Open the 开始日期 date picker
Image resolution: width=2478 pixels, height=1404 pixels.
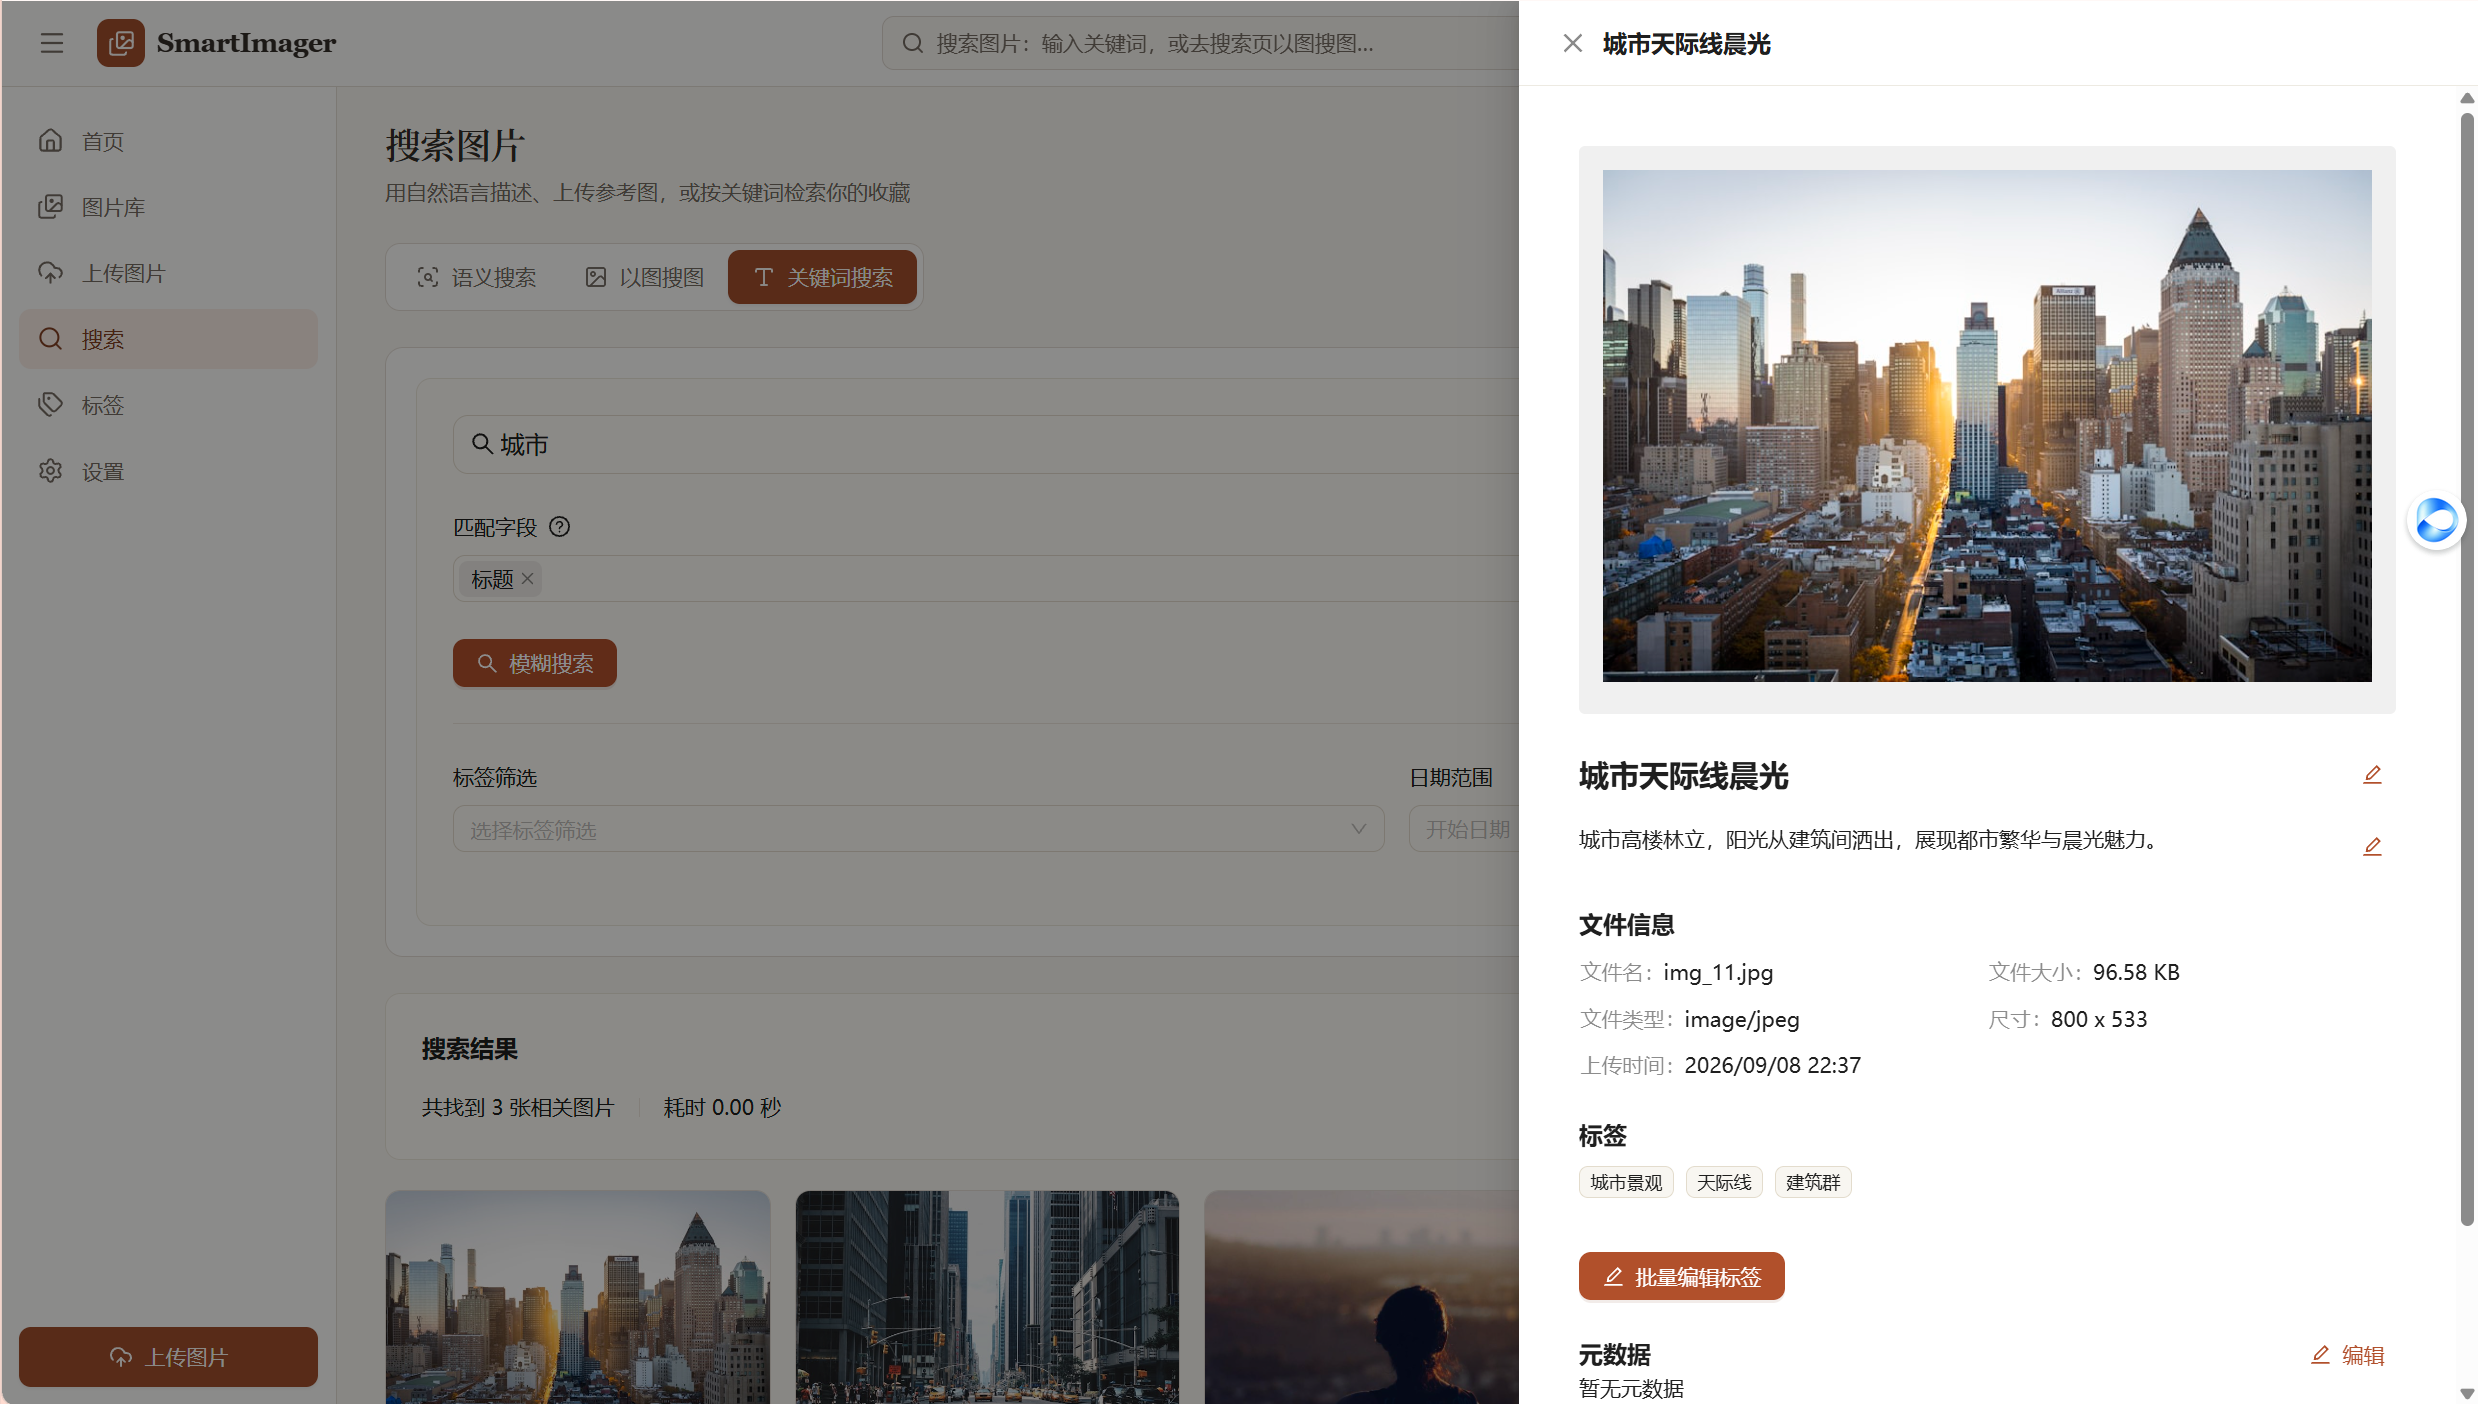tap(1466, 829)
